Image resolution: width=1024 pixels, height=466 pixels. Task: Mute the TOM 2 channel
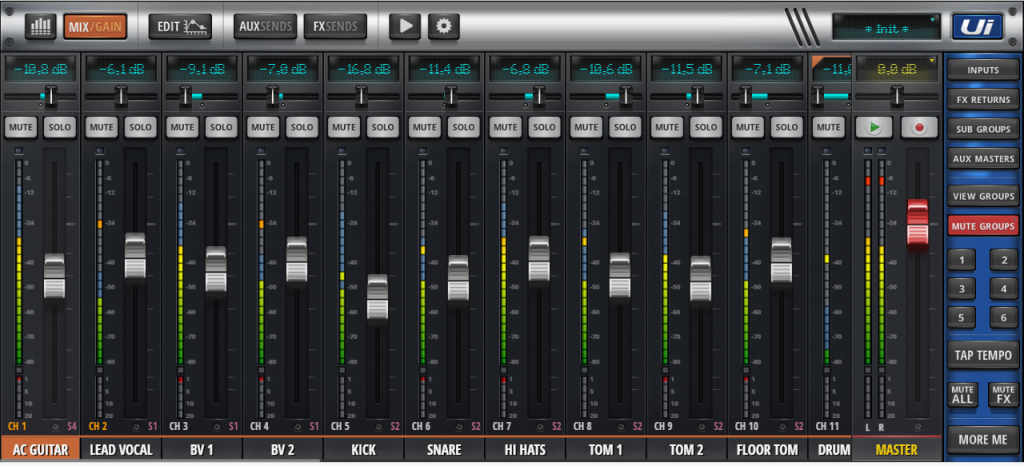coord(667,127)
